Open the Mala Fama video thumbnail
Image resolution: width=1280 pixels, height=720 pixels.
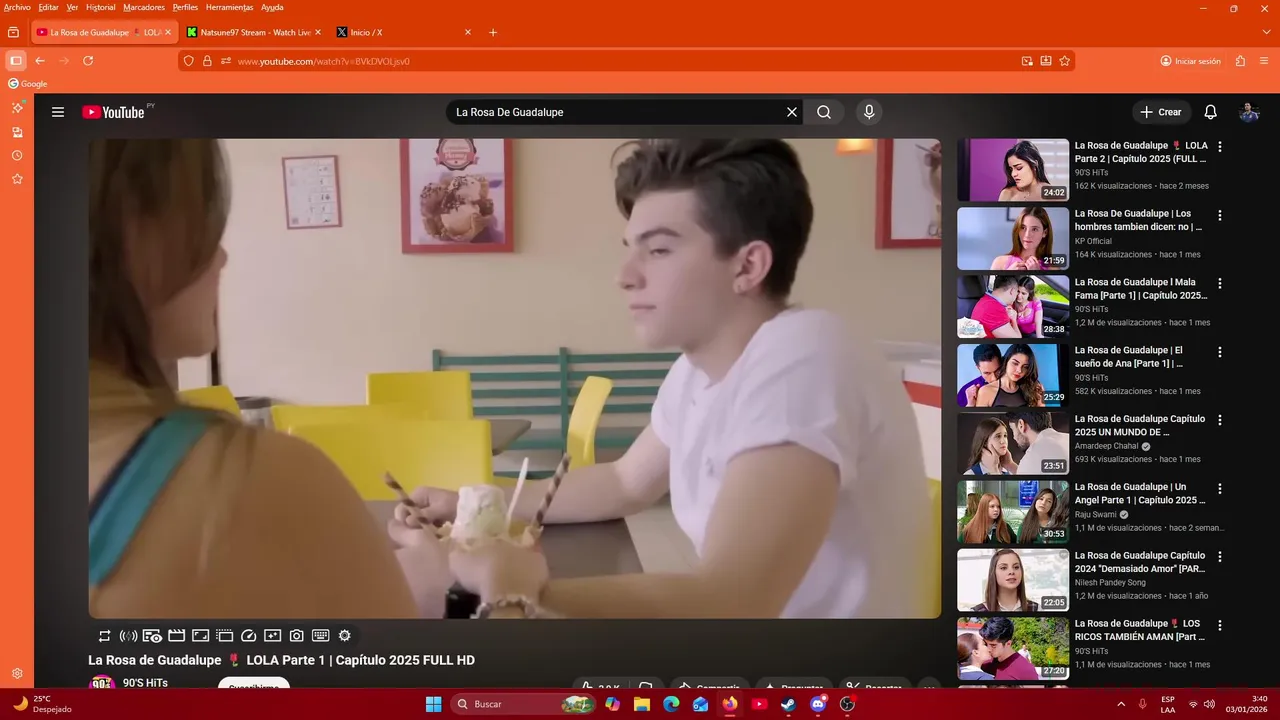point(1013,307)
